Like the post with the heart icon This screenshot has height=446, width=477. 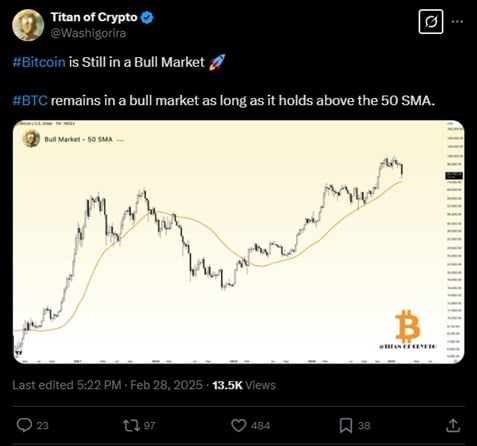(x=239, y=426)
